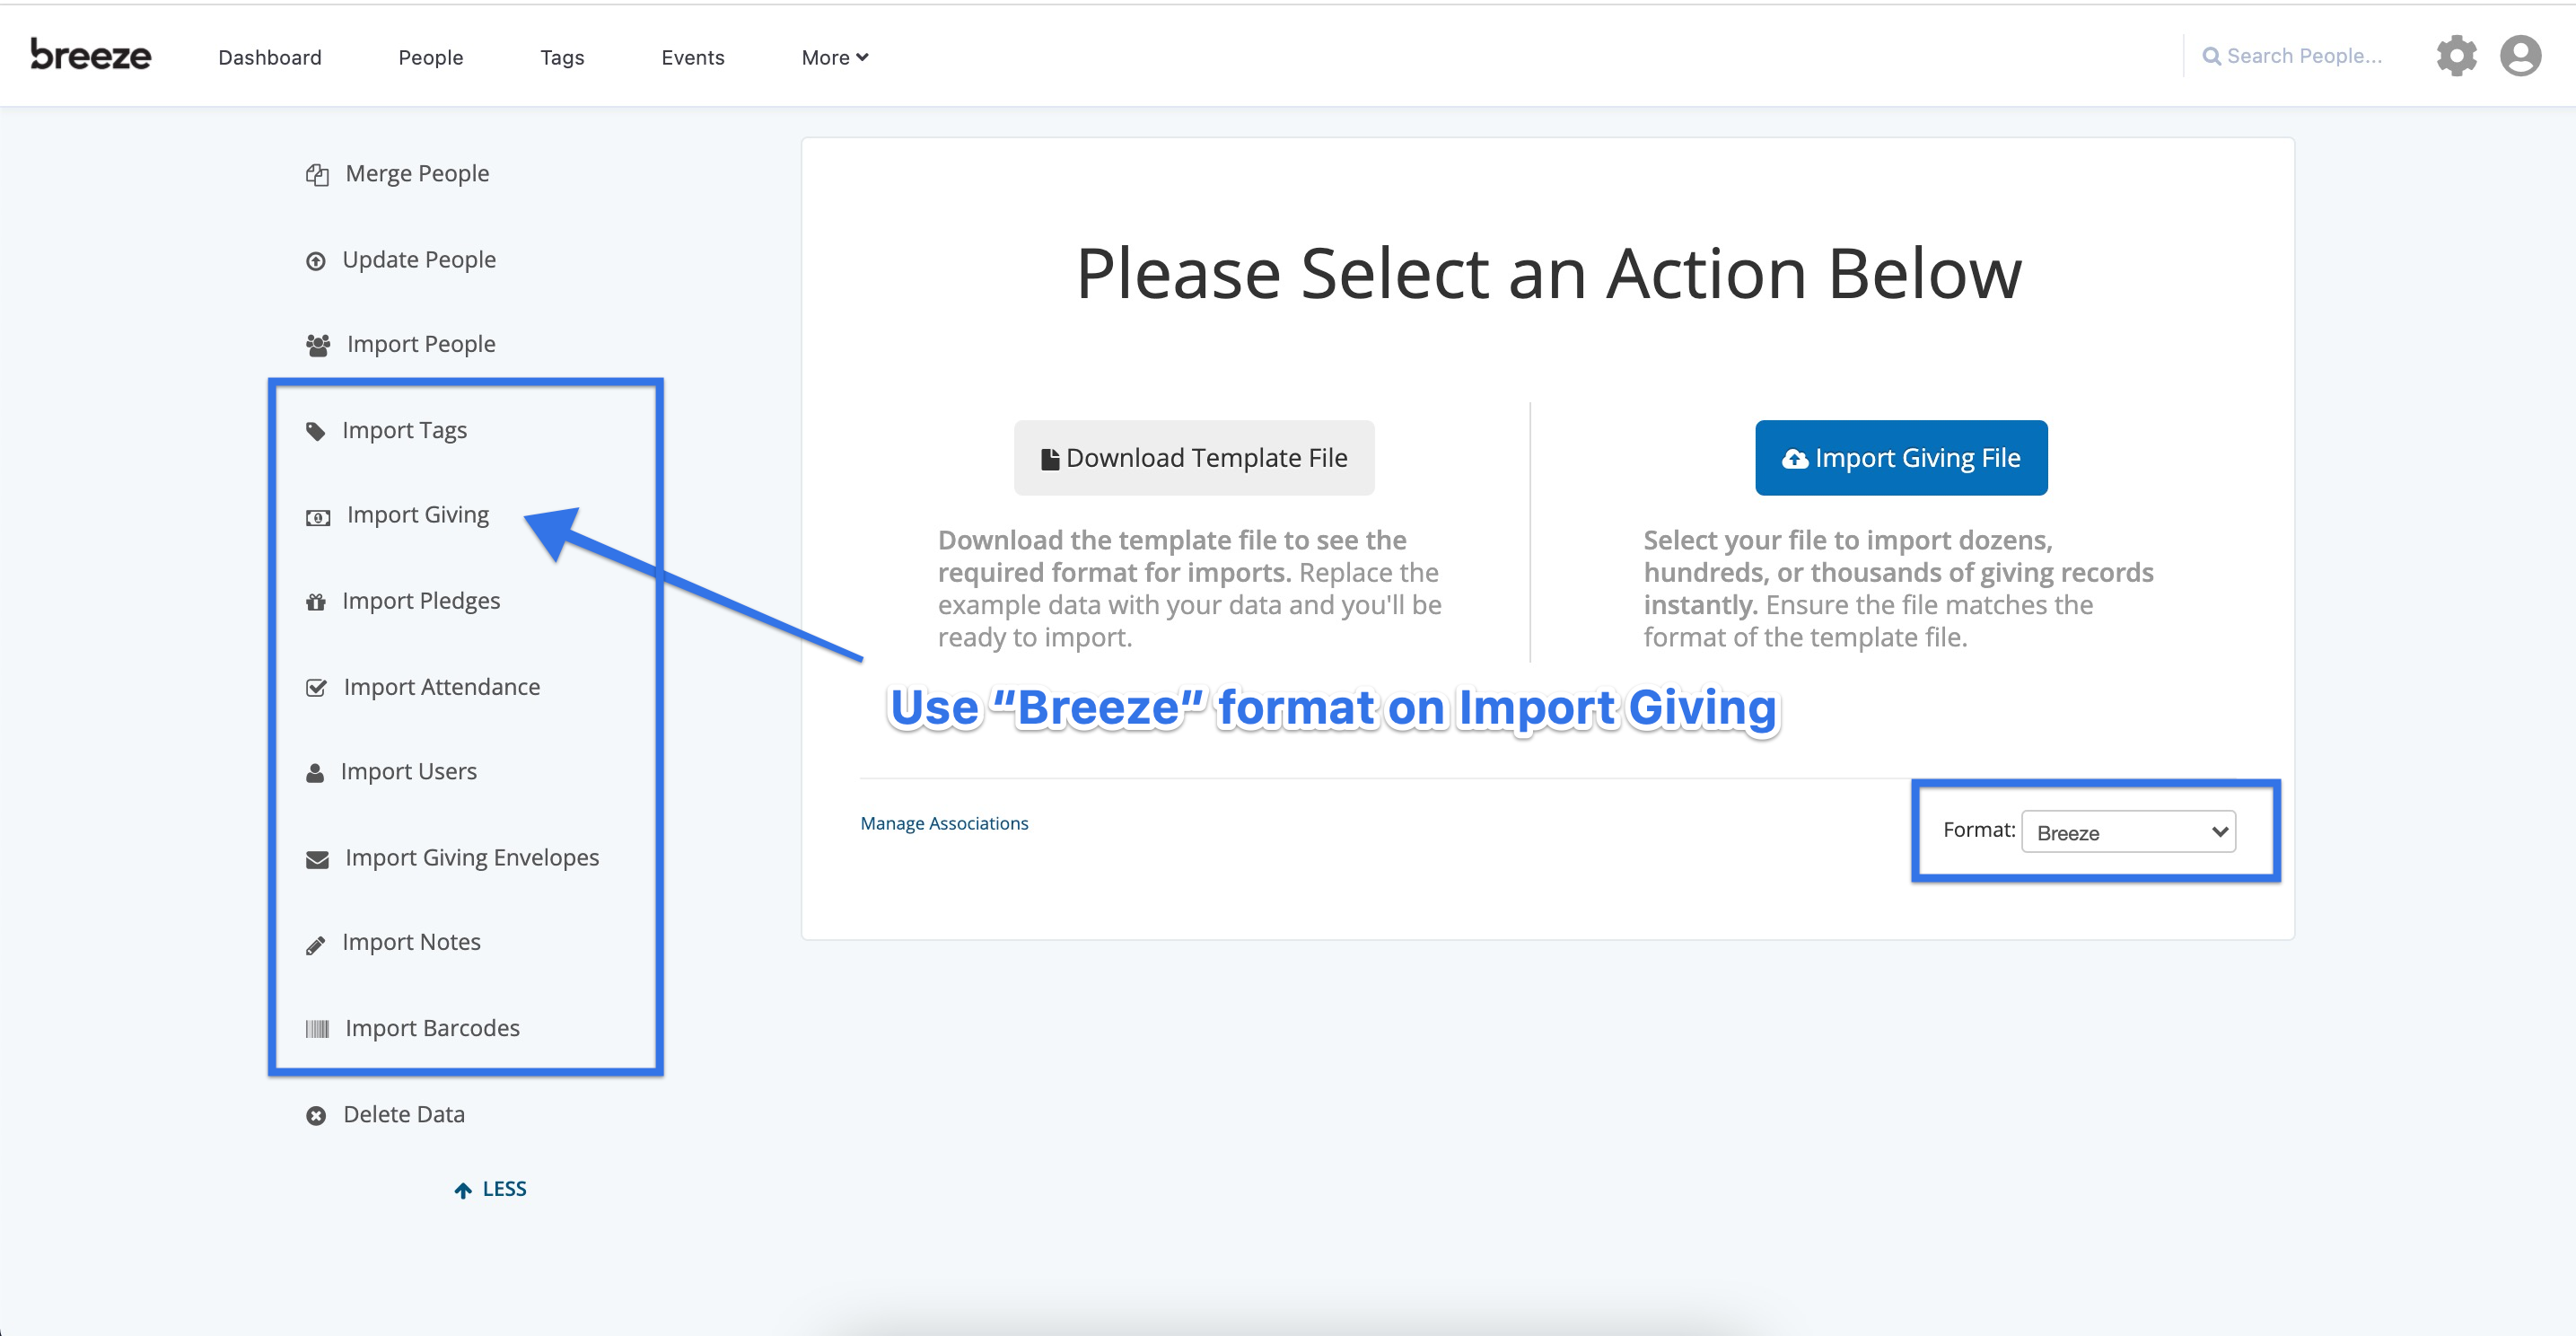This screenshot has width=2576, height=1336.
Task: Click the Import Giving money icon
Action: pos(318,517)
